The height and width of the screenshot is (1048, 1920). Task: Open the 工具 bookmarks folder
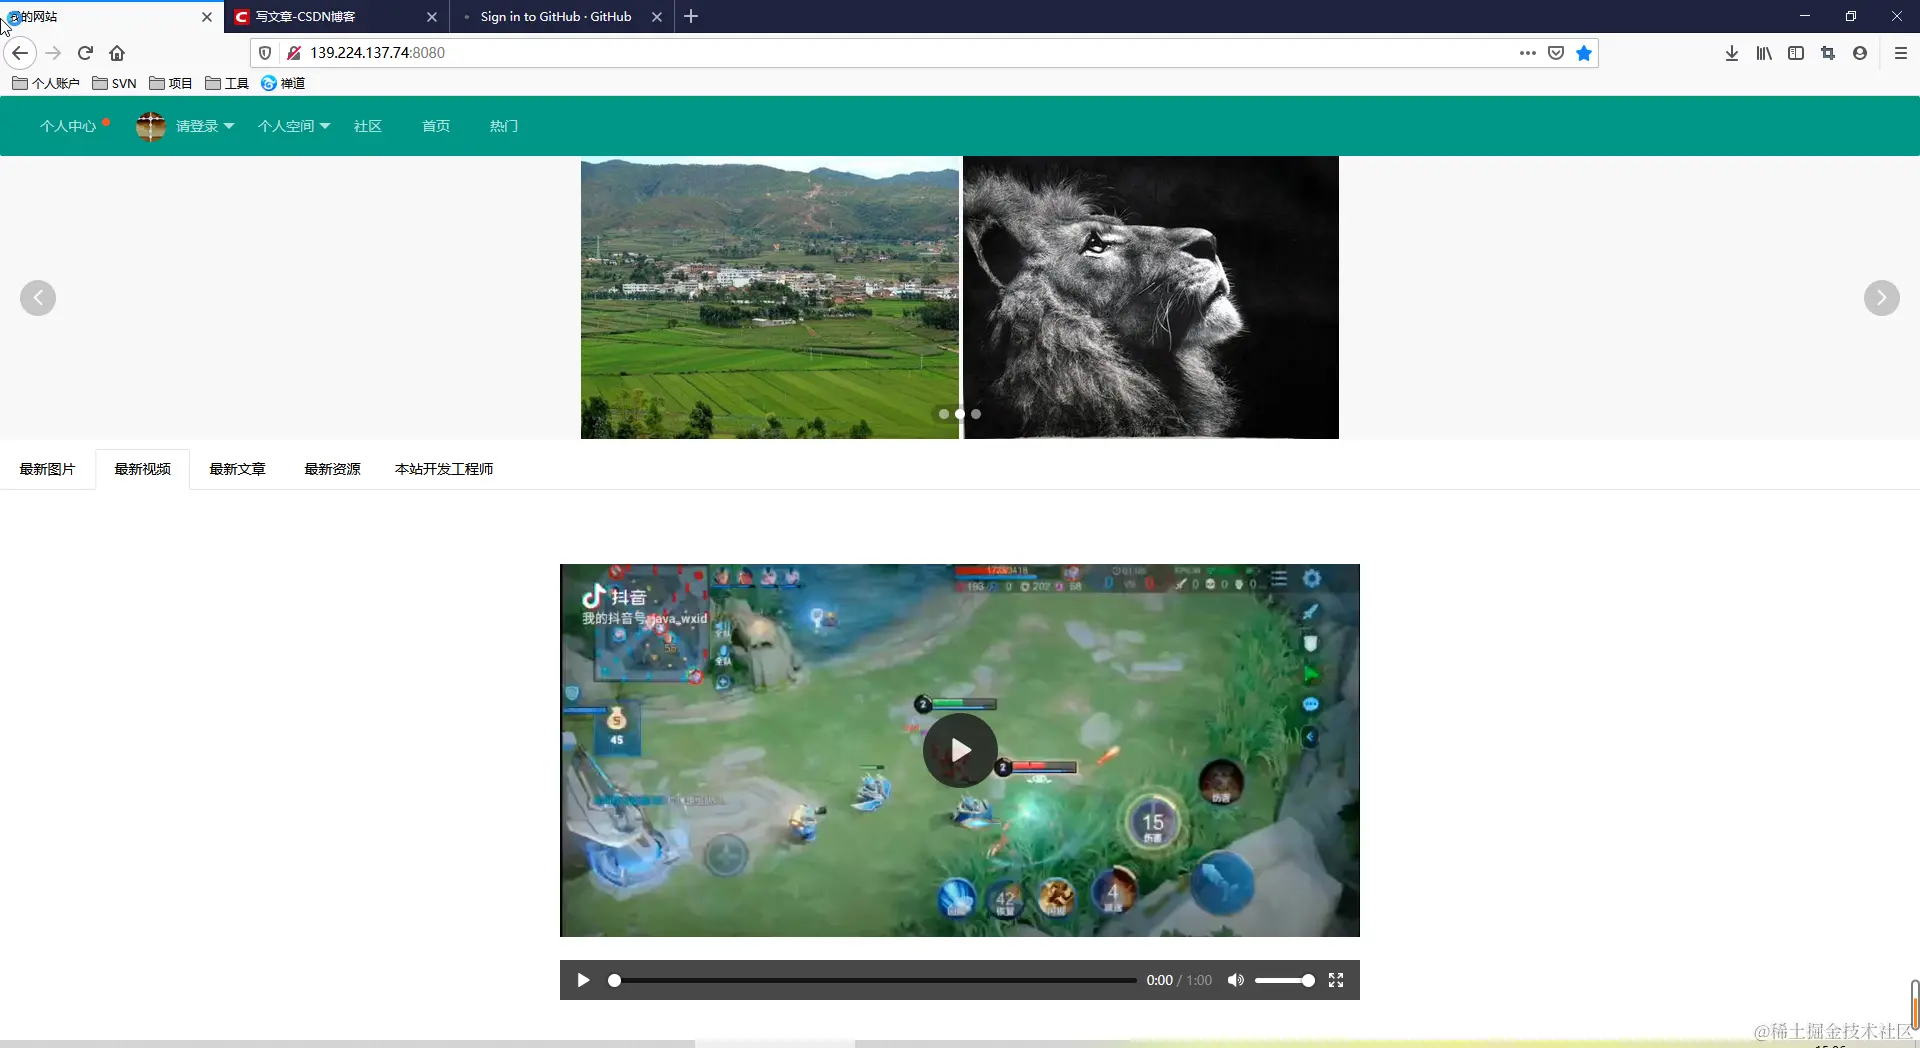tap(226, 83)
